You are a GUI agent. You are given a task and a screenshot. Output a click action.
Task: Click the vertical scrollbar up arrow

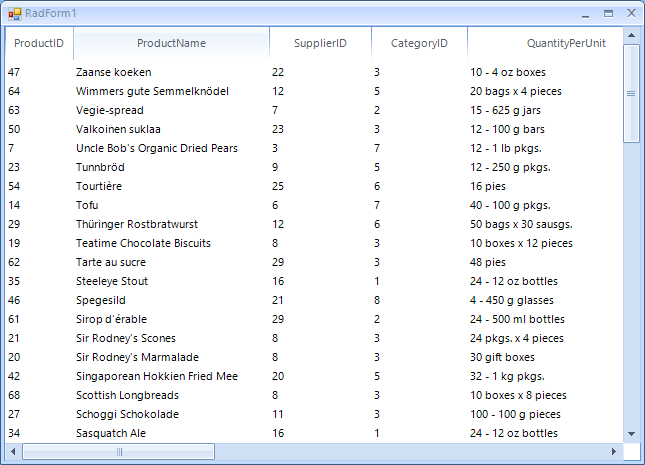631,35
